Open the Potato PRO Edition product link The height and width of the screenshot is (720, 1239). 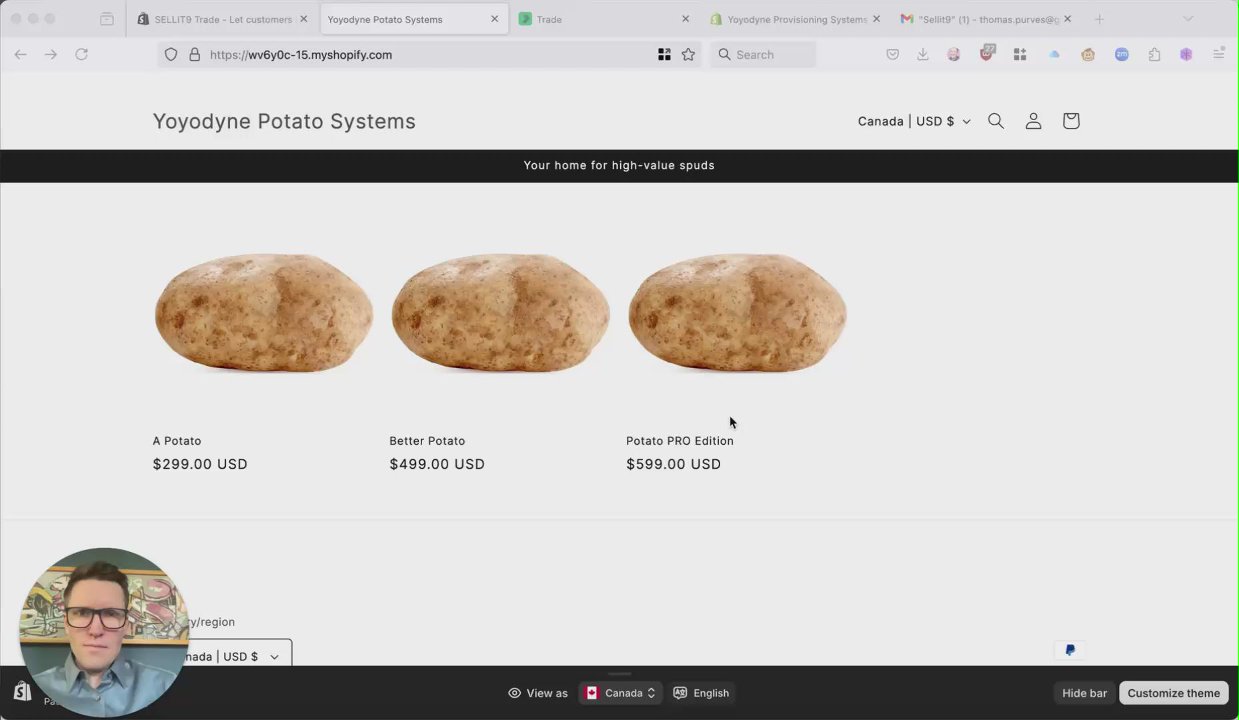[x=680, y=441]
